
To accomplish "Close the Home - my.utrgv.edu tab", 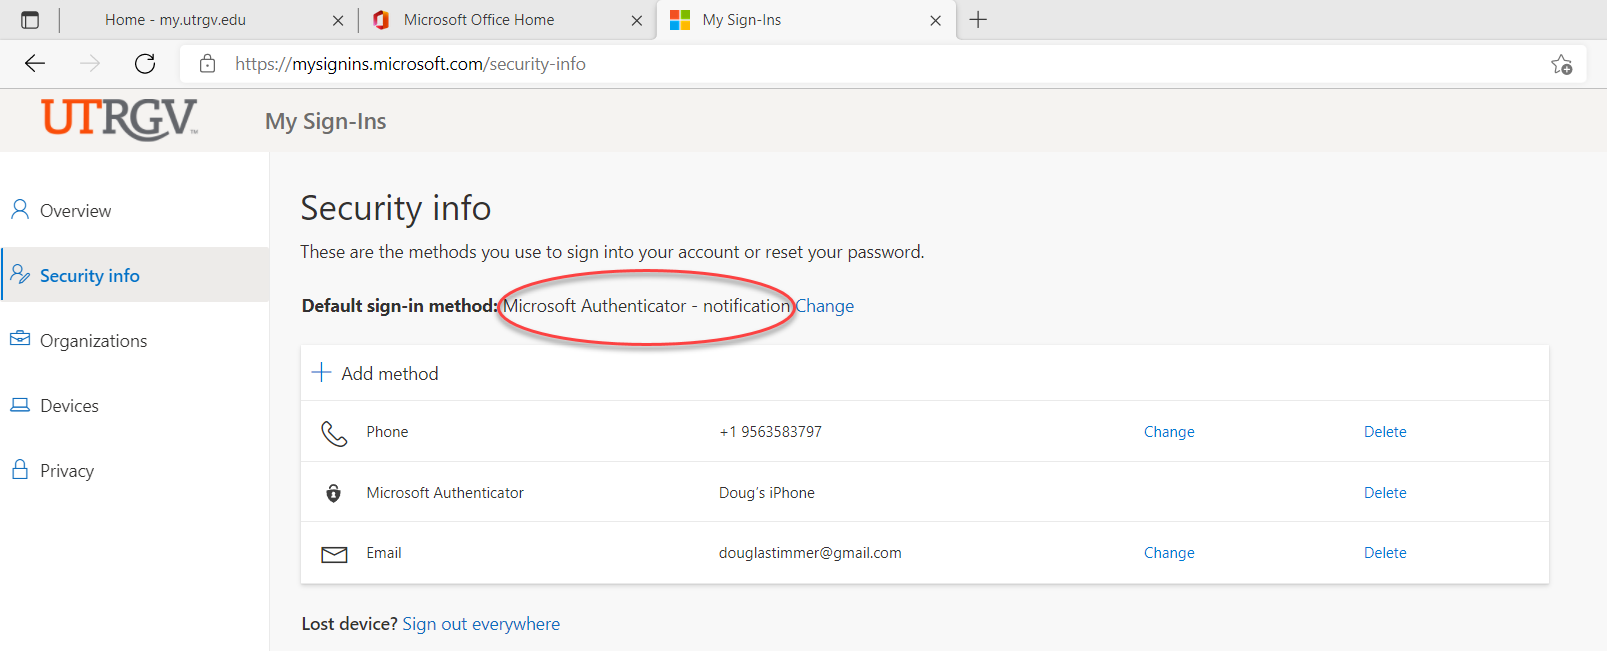I will click(338, 20).
